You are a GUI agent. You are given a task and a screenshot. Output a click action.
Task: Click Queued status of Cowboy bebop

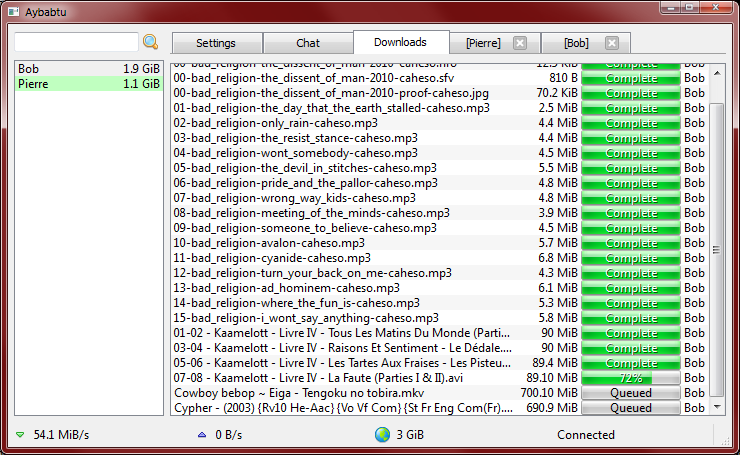coord(631,393)
